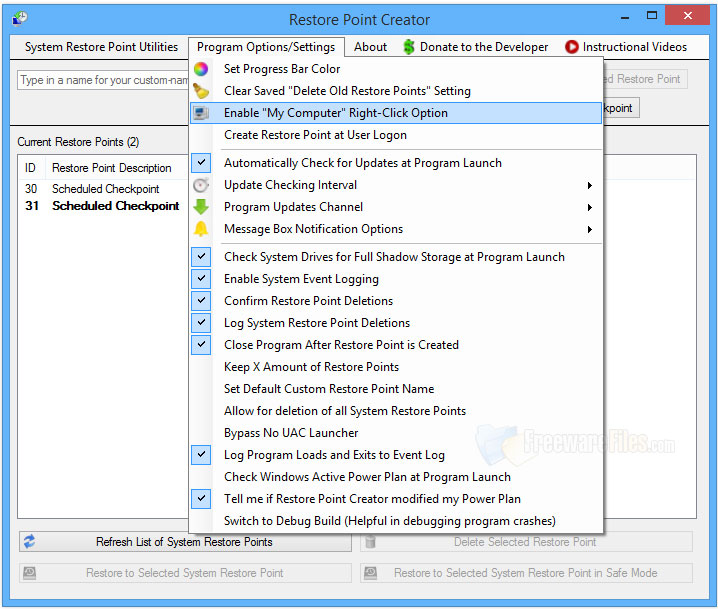
Task: Select Enable "My Computer" Right-Click Option
Action: coord(396,113)
